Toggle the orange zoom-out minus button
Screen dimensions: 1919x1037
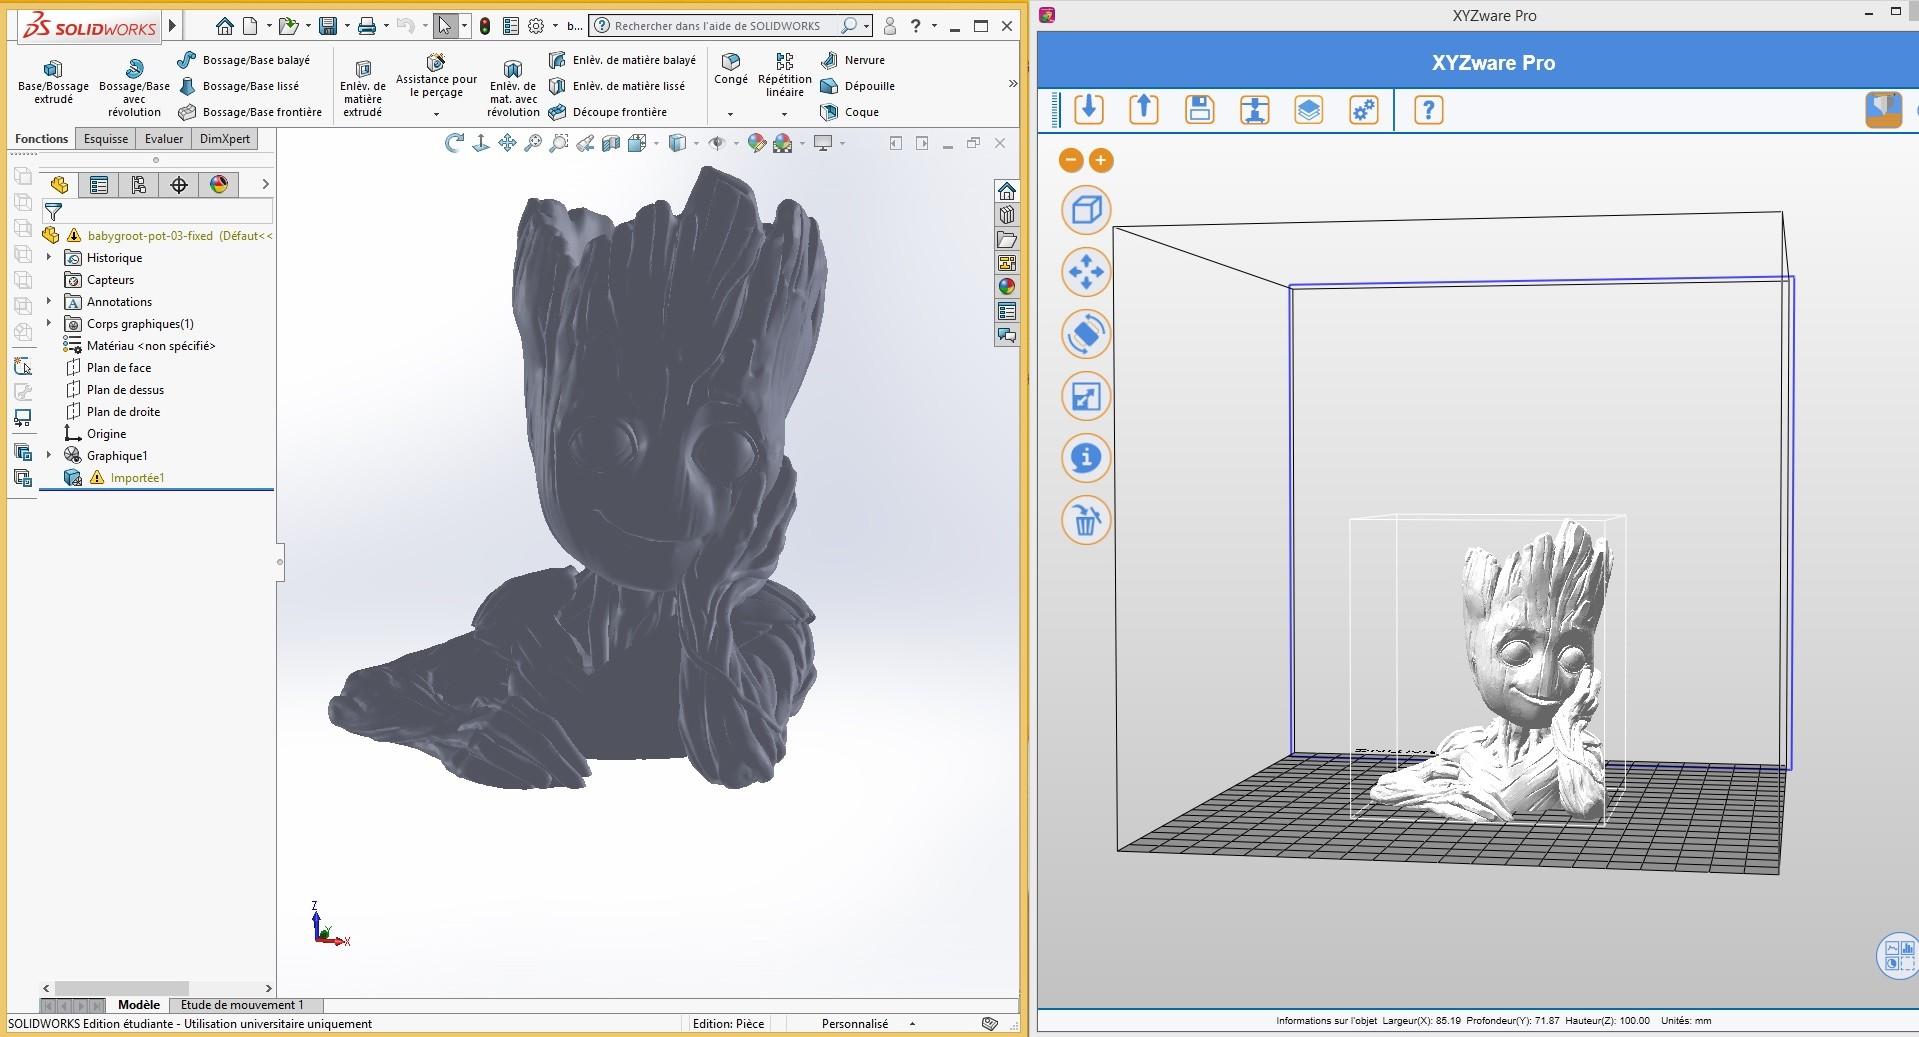(1071, 160)
